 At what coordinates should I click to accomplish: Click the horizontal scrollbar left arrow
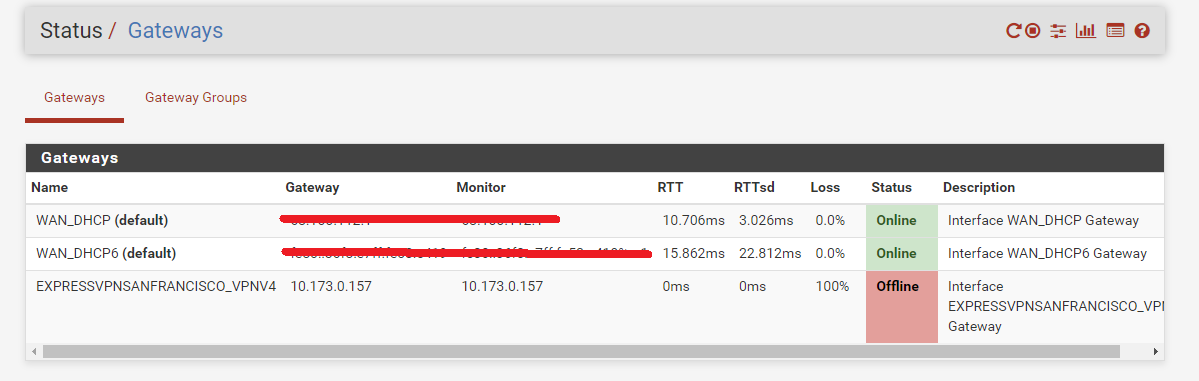coord(34,351)
